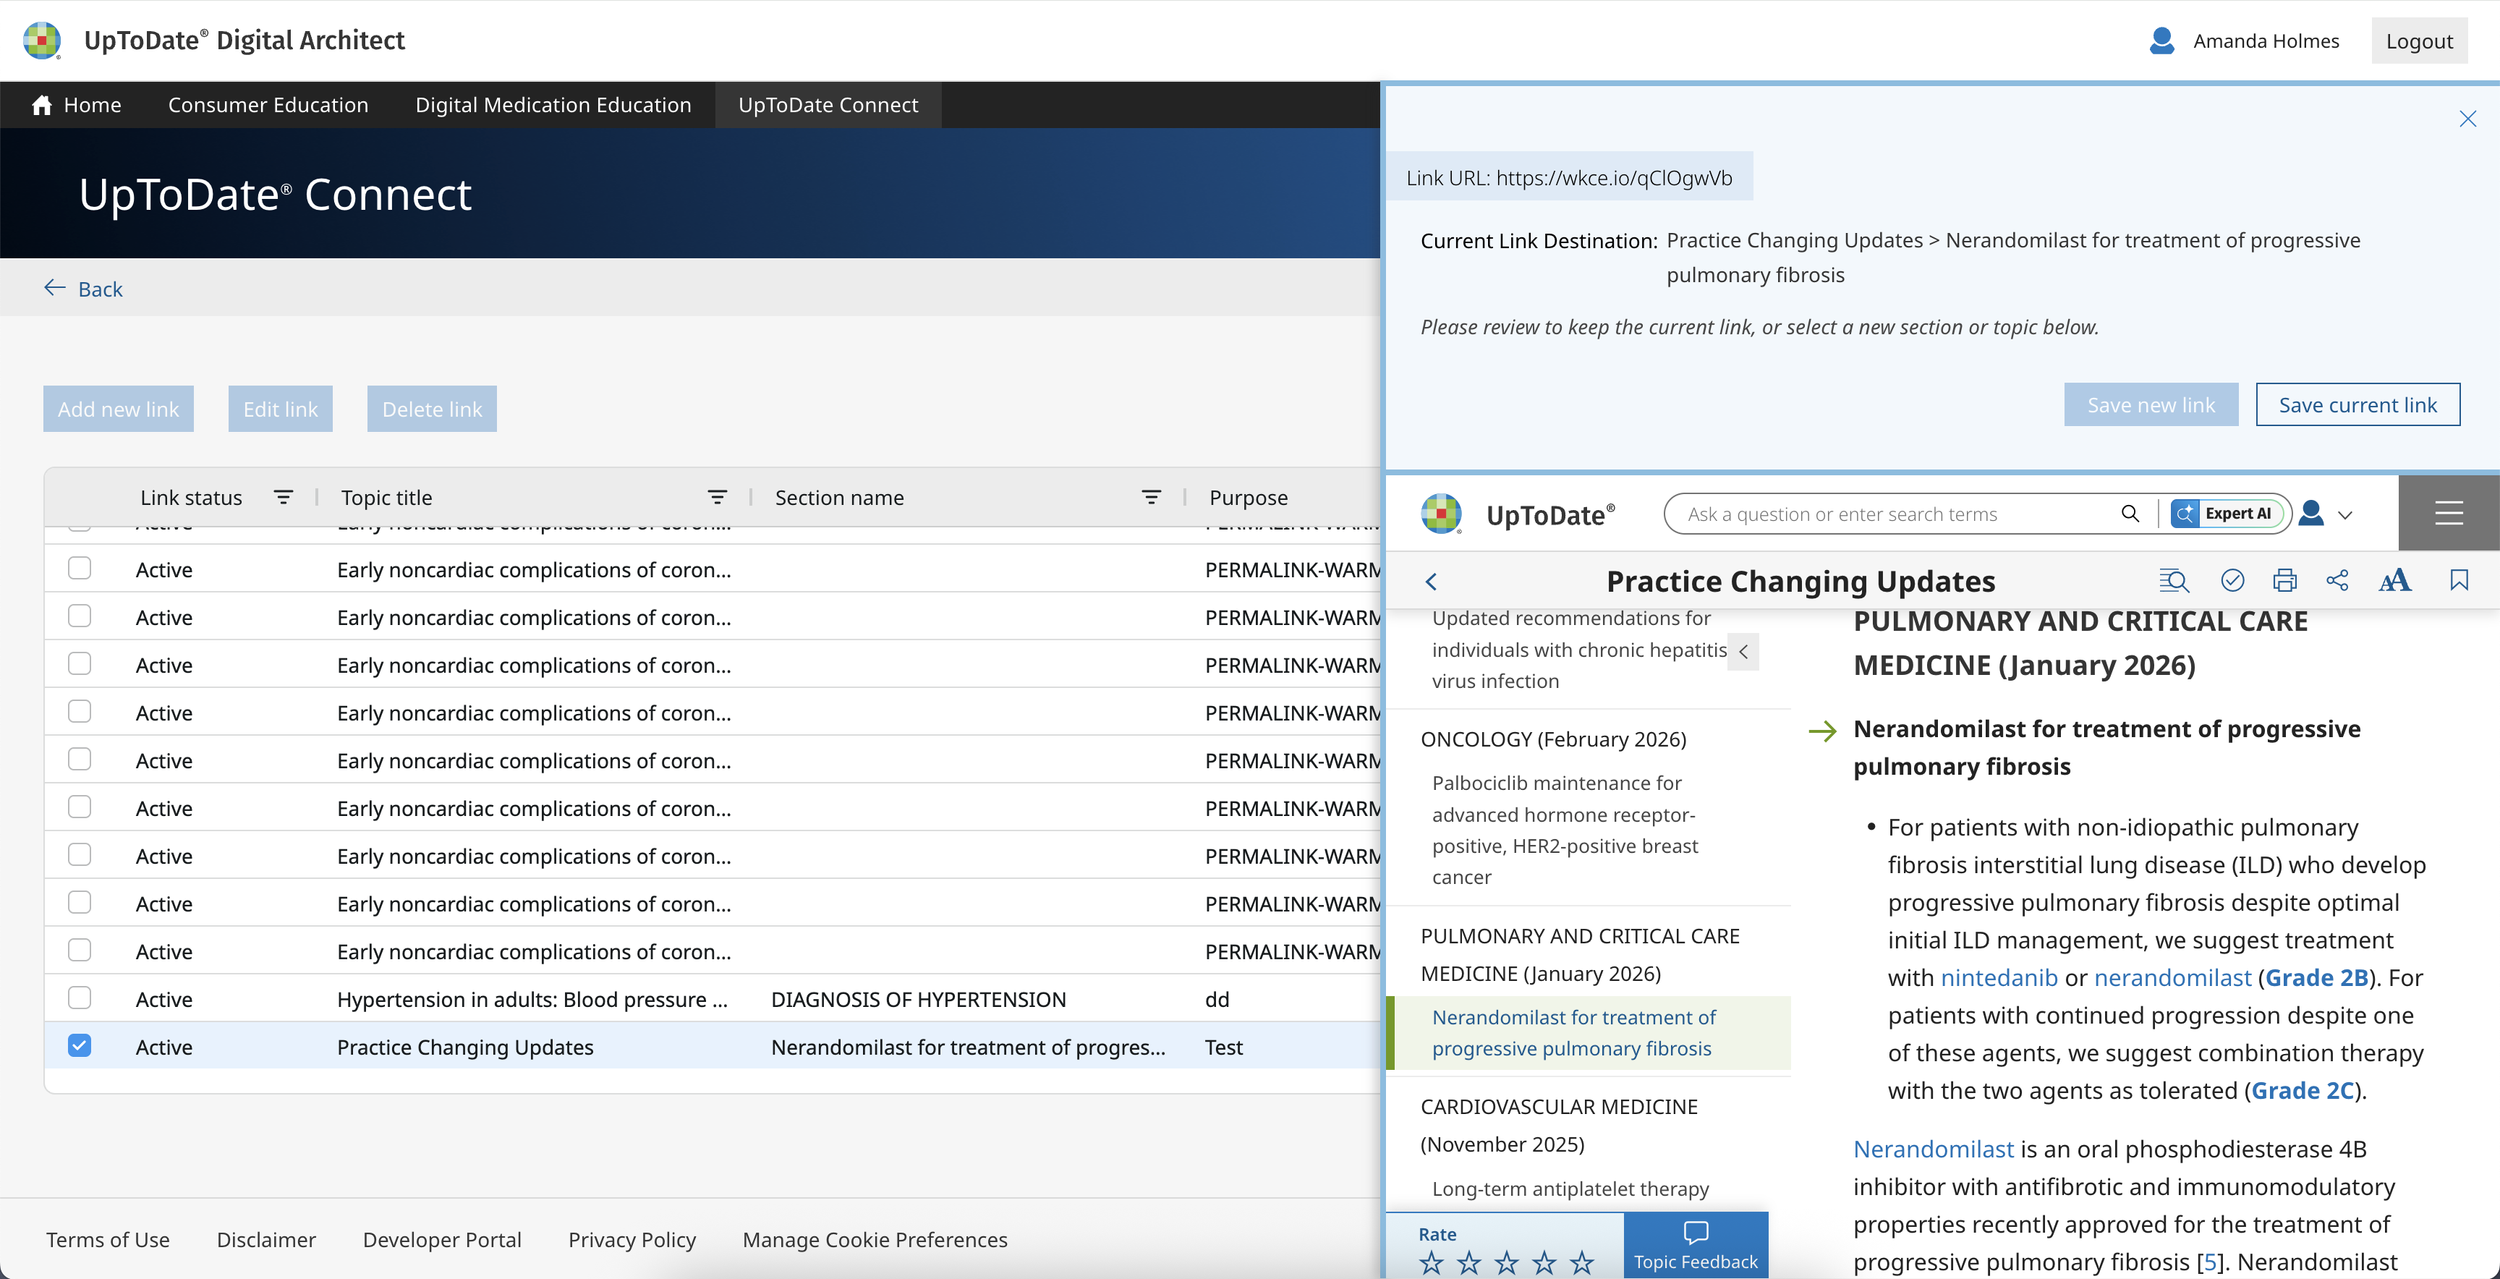
Task: Uncheck the Practice Changing Updates row checkbox
Action: point(79,1045)
